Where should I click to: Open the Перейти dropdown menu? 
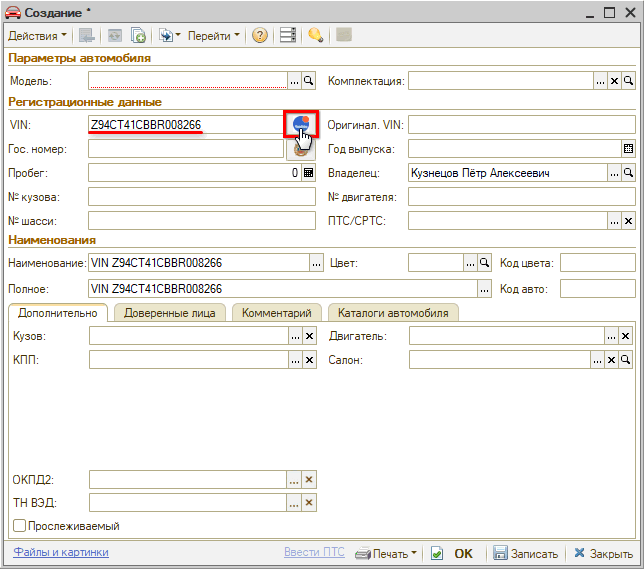coord(214,35)
